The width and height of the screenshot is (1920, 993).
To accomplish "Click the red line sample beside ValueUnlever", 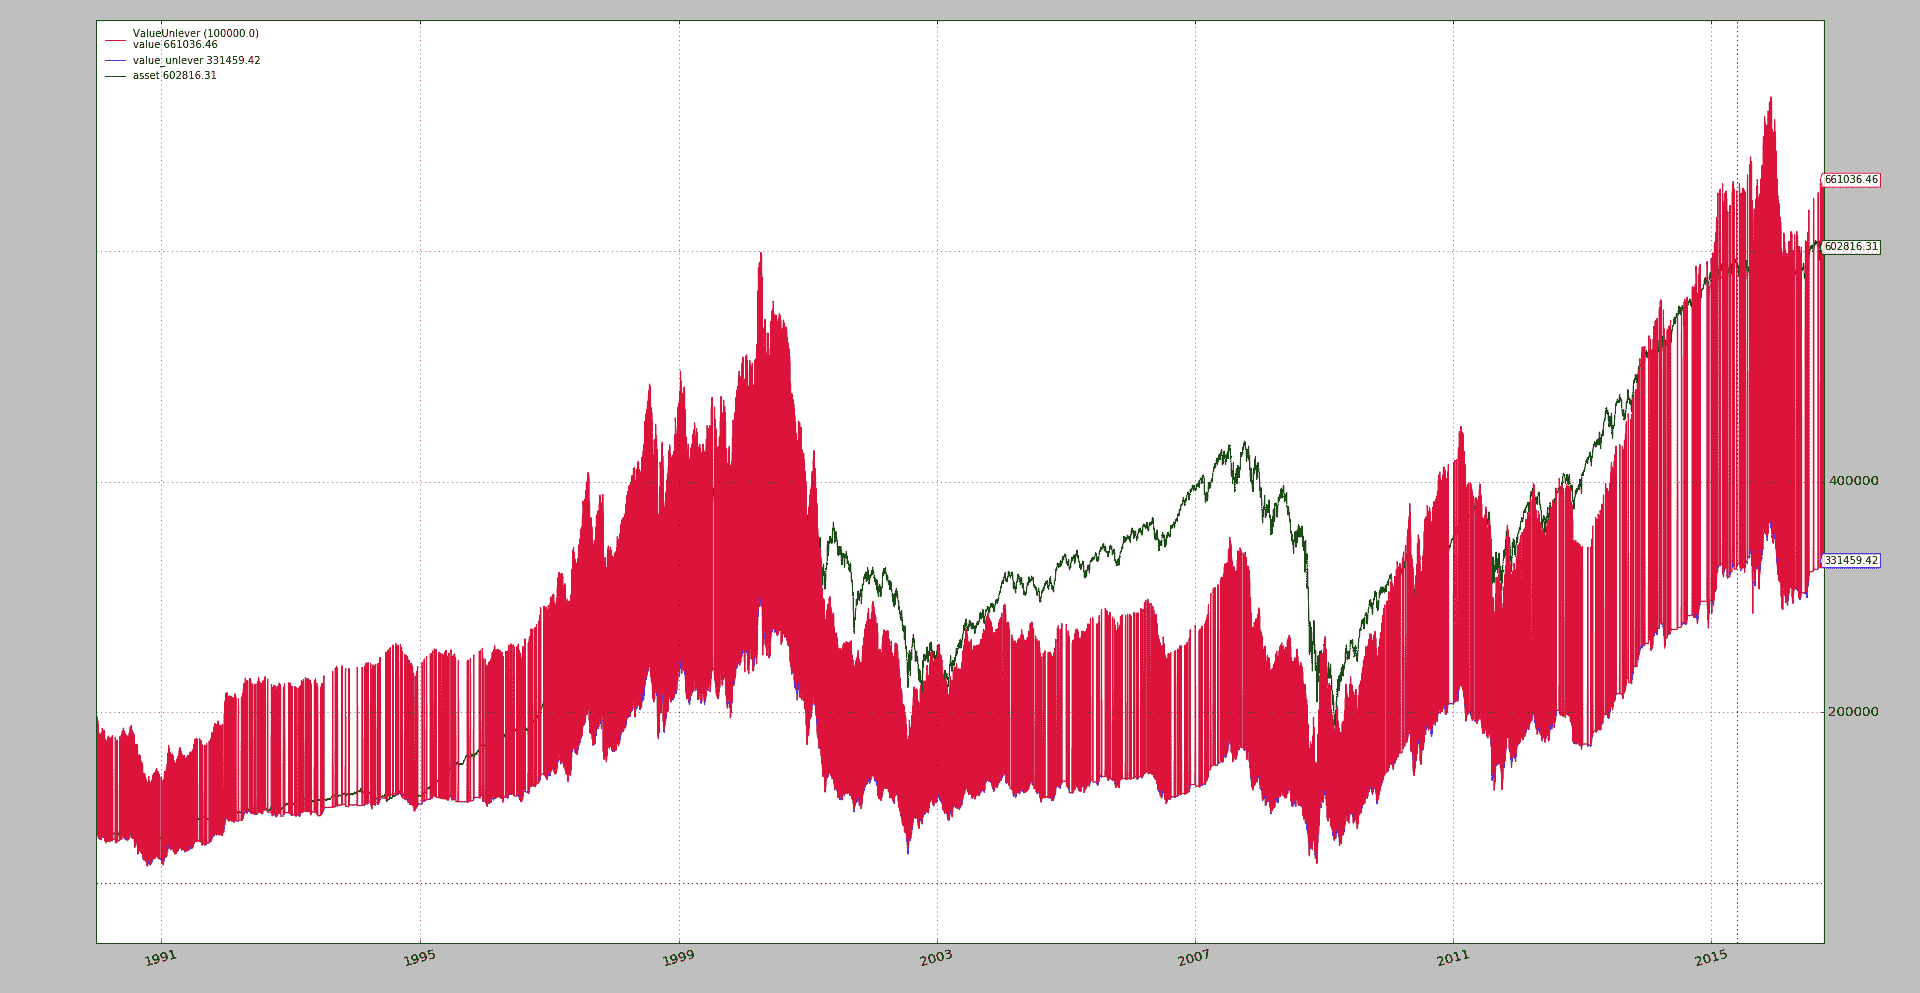I will pyautogui.click(x=115, y=40).
